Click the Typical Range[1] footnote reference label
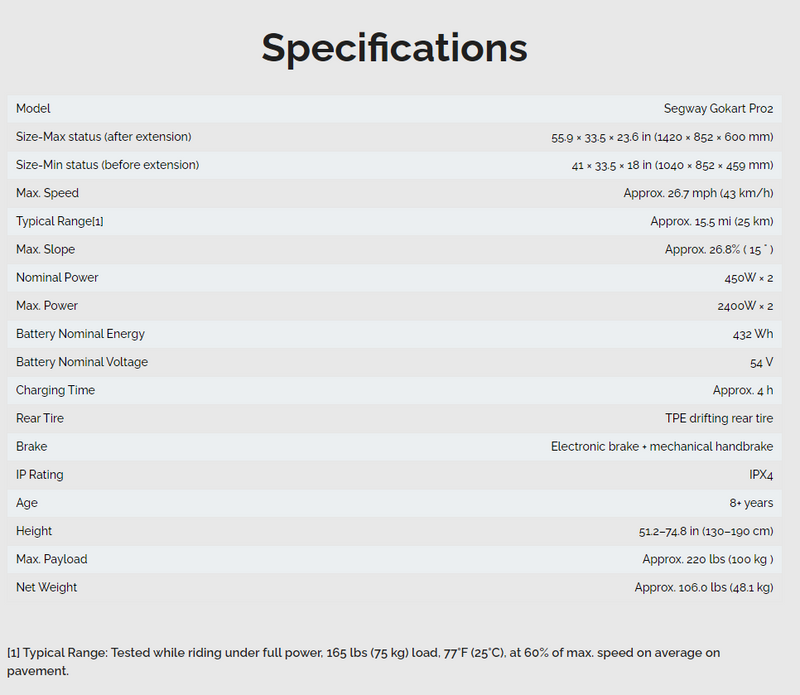Image resolution: width=800 pixels, height=695 pixels. (x=60, y=221)
